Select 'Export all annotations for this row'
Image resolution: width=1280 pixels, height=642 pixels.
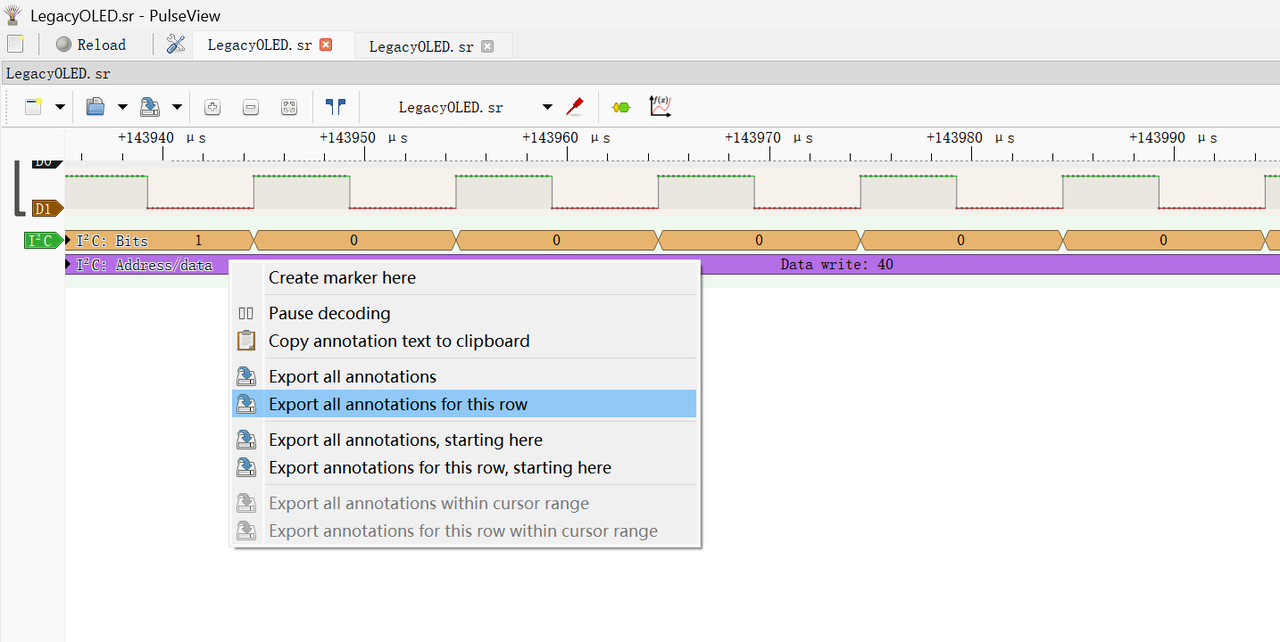point(398,404)
